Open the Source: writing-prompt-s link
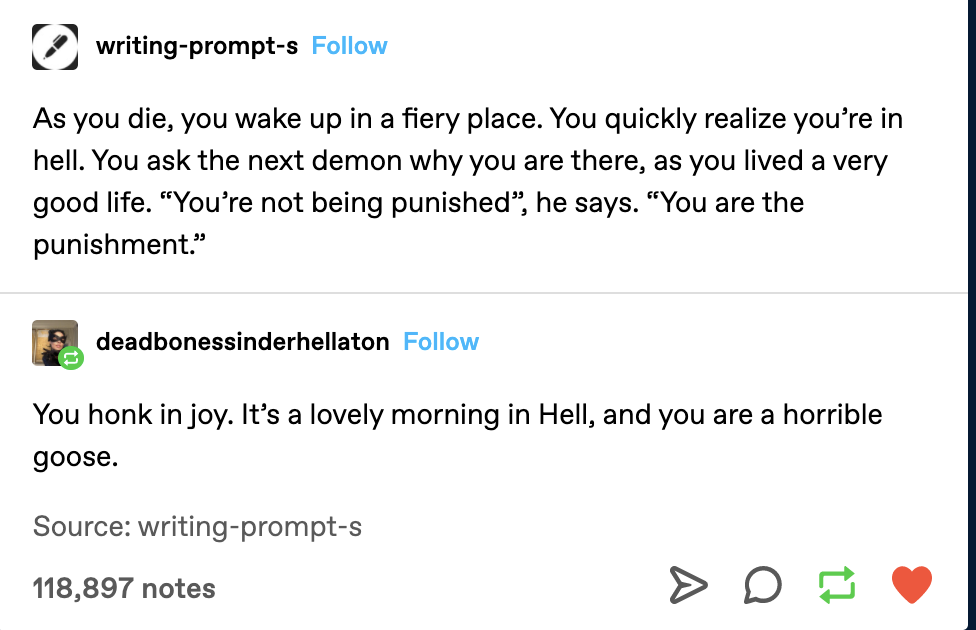This screenshot has height=630, width=976. coord(197,527)
